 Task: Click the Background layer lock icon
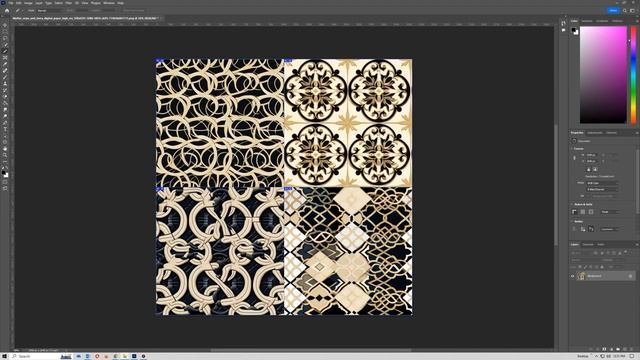[x=630, y=276]
